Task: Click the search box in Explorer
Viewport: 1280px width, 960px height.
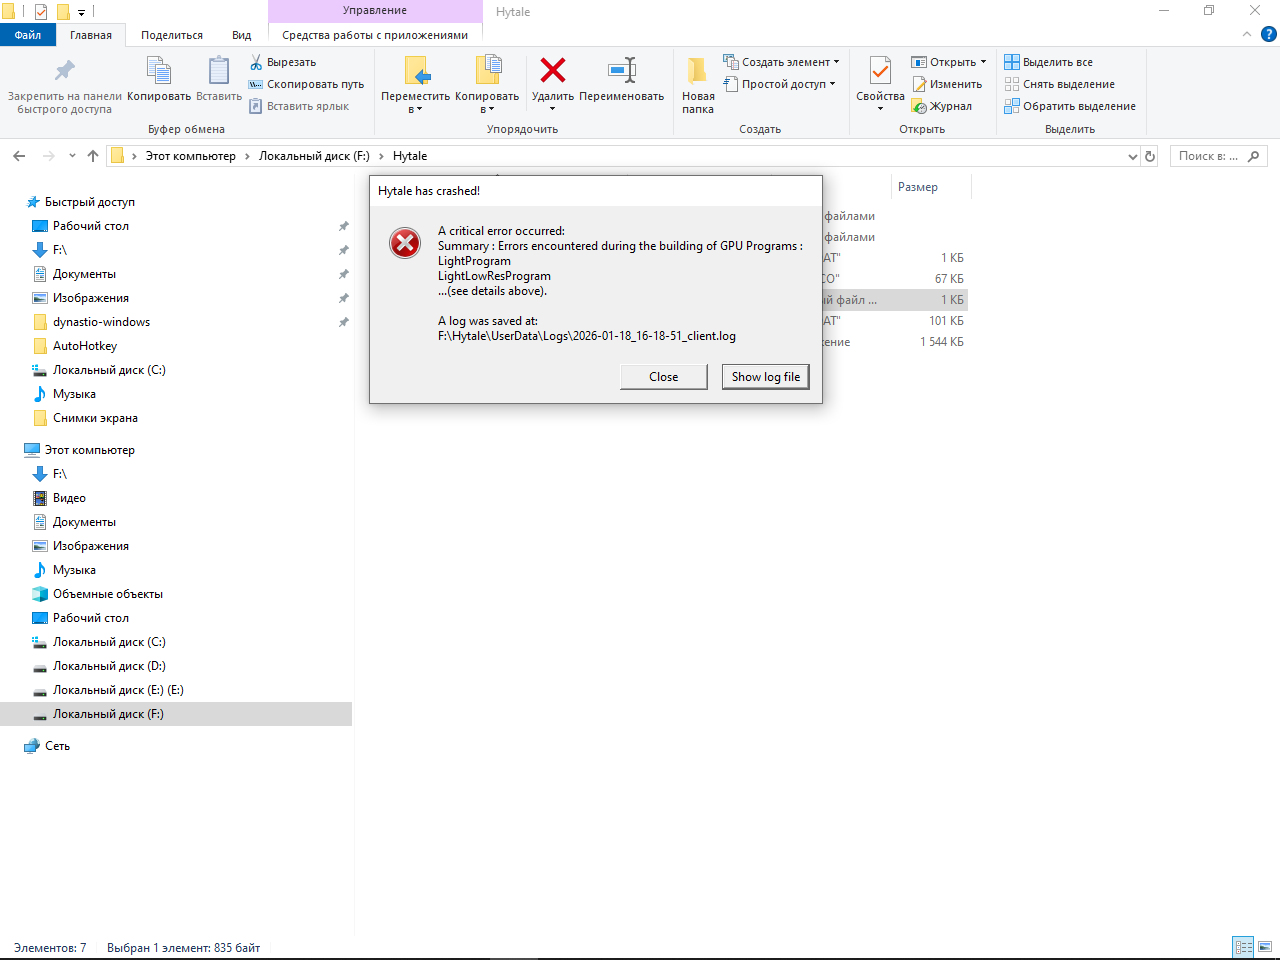Action: pyautogui.click(x=1208, y=156)
